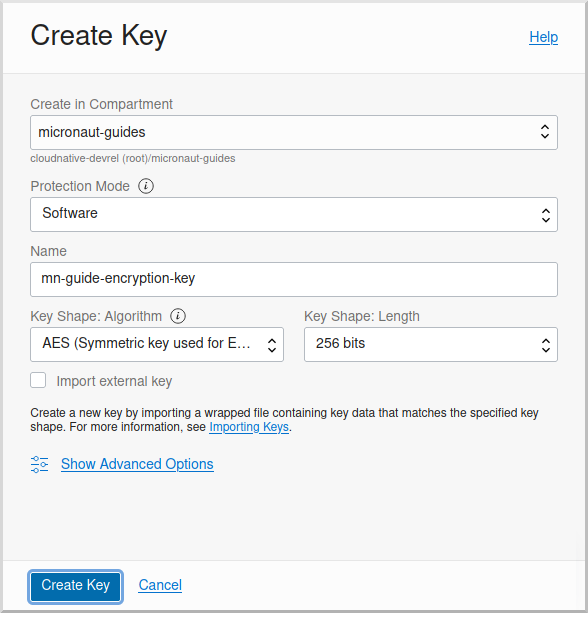
Task: Open the micronaut-guides compartment dropdown
Action: coord(294,132)
